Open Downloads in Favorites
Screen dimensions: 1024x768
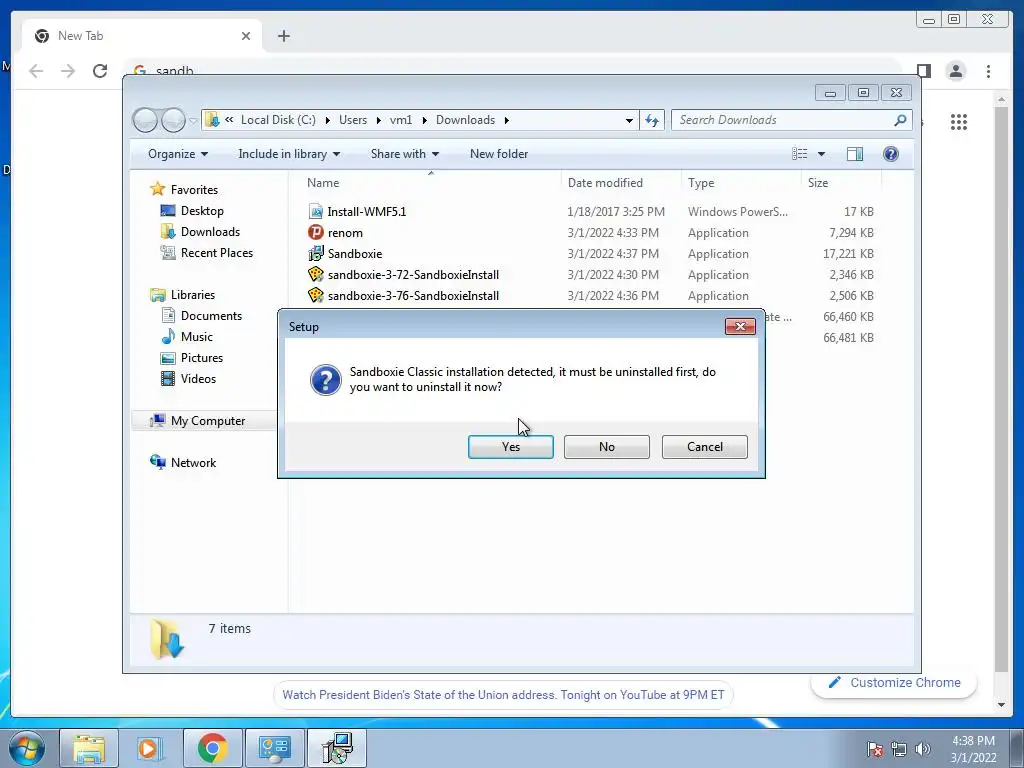click(210, 232)
